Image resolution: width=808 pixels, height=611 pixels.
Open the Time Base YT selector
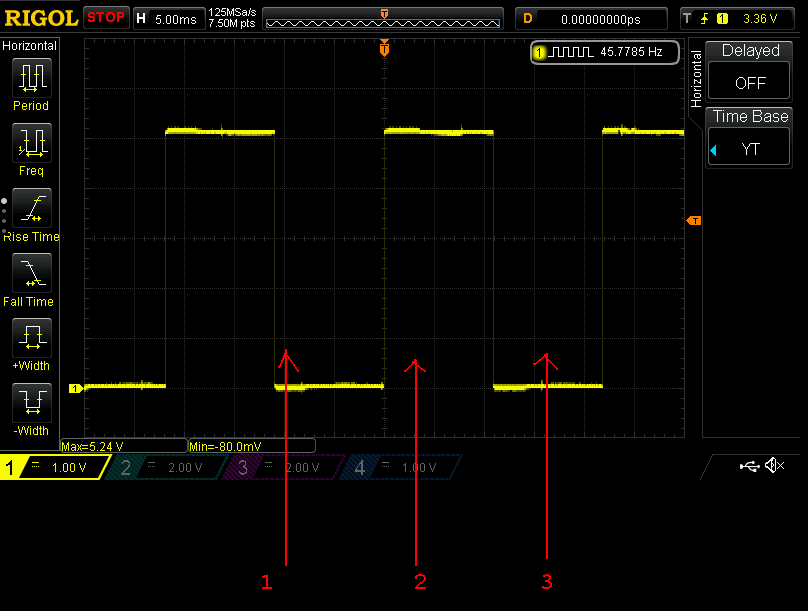pos(749,147)
